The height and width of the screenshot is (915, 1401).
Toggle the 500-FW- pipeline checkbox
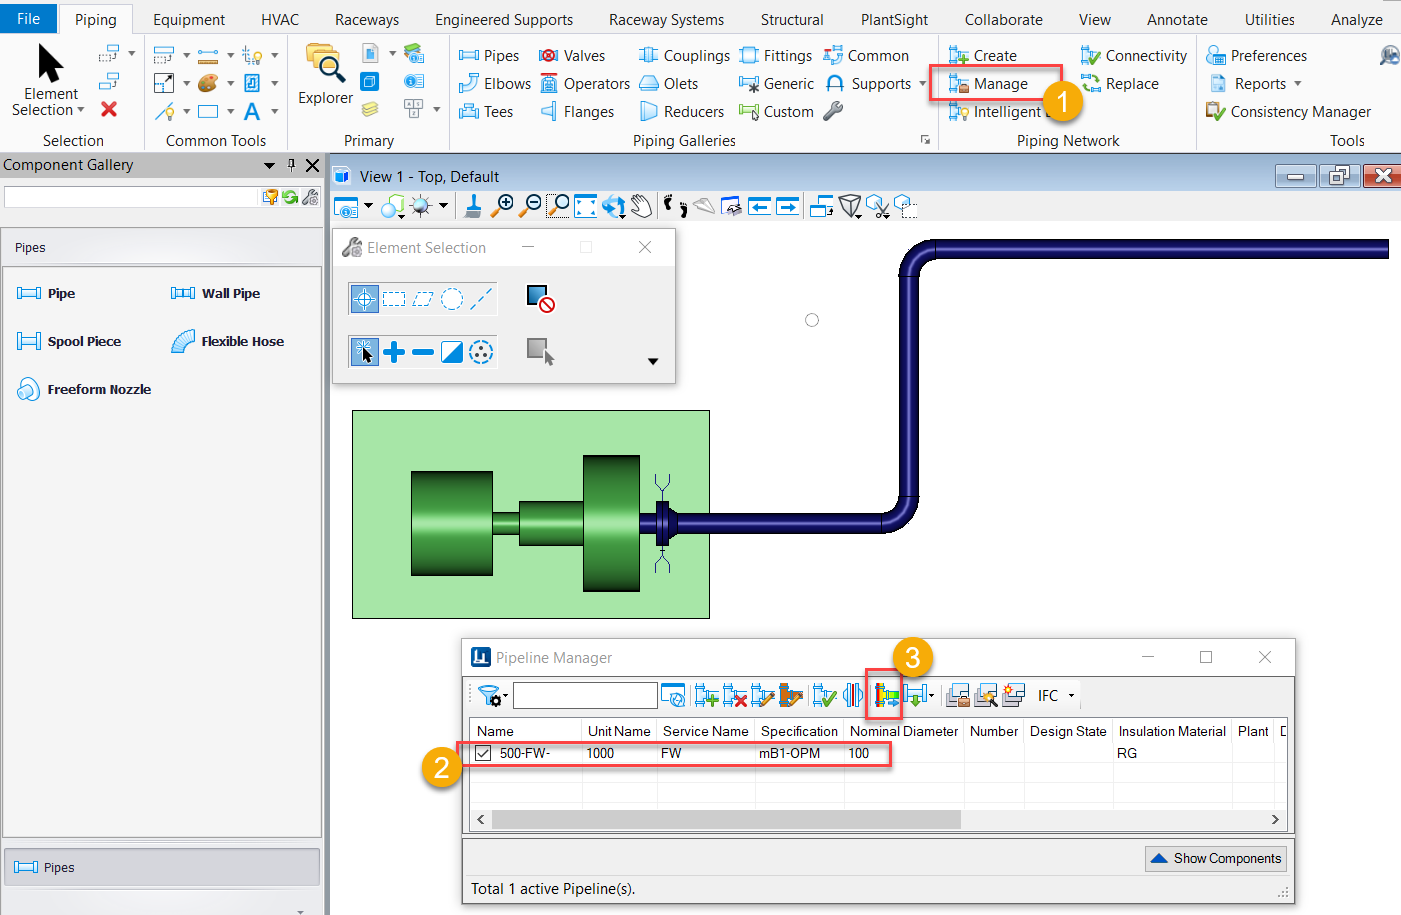(484, 753)
